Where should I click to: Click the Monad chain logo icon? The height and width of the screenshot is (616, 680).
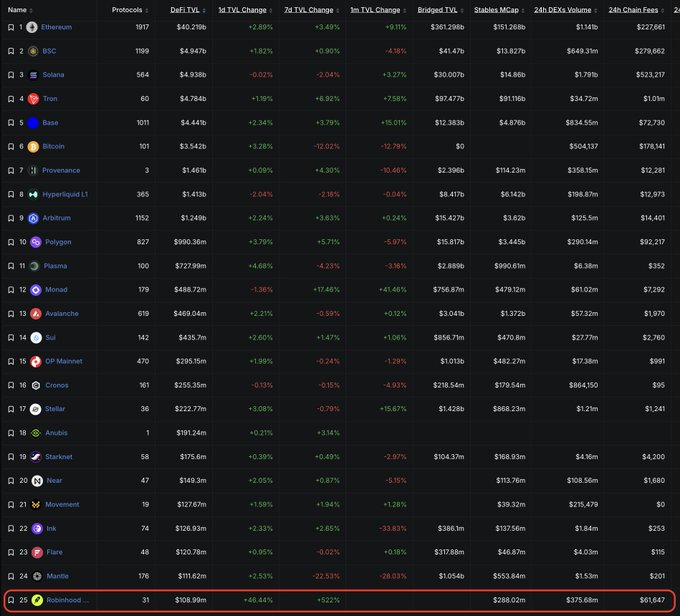pyautogui.click(x=36, y=290)
